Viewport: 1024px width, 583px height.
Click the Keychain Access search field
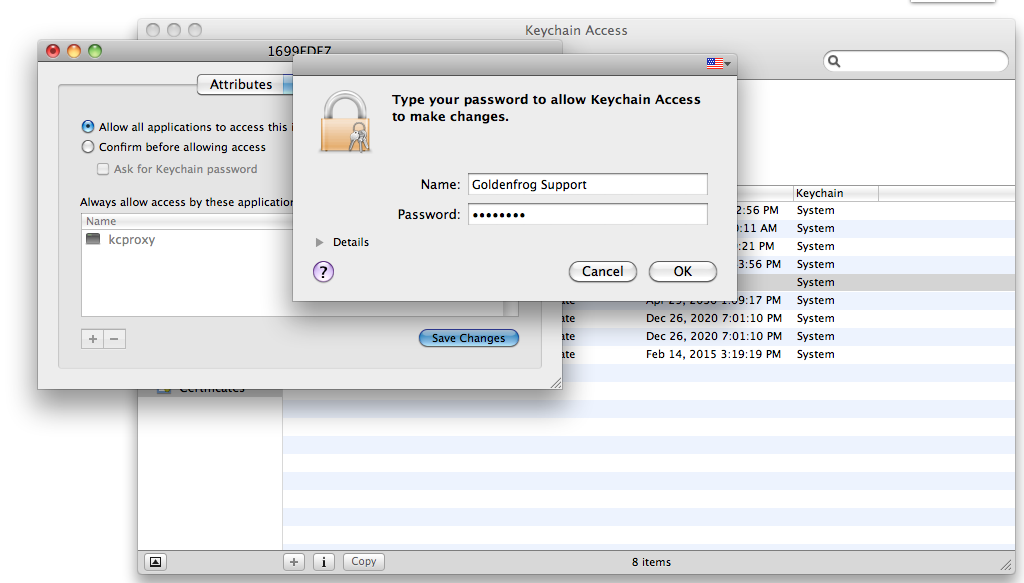point(916,61)
